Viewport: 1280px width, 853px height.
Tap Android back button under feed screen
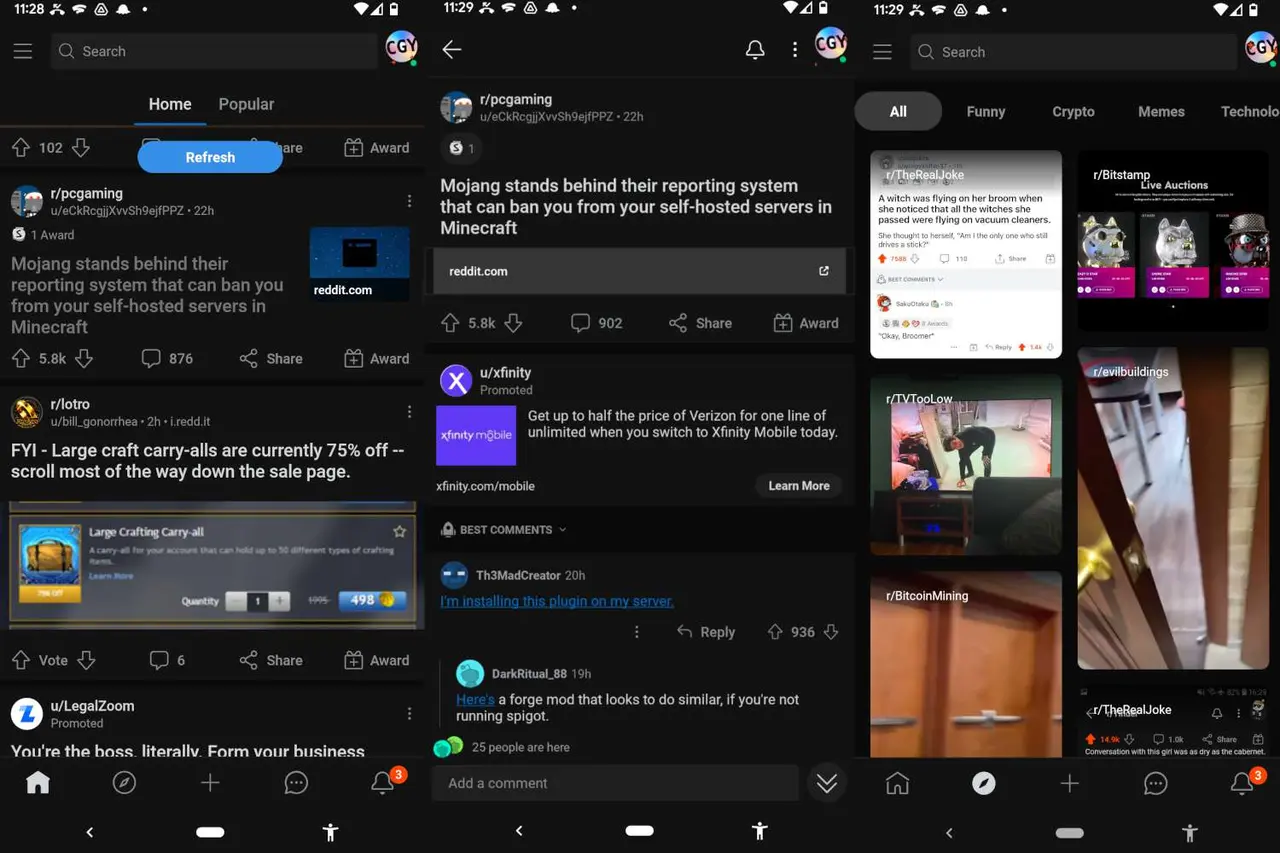coord(89,832)
